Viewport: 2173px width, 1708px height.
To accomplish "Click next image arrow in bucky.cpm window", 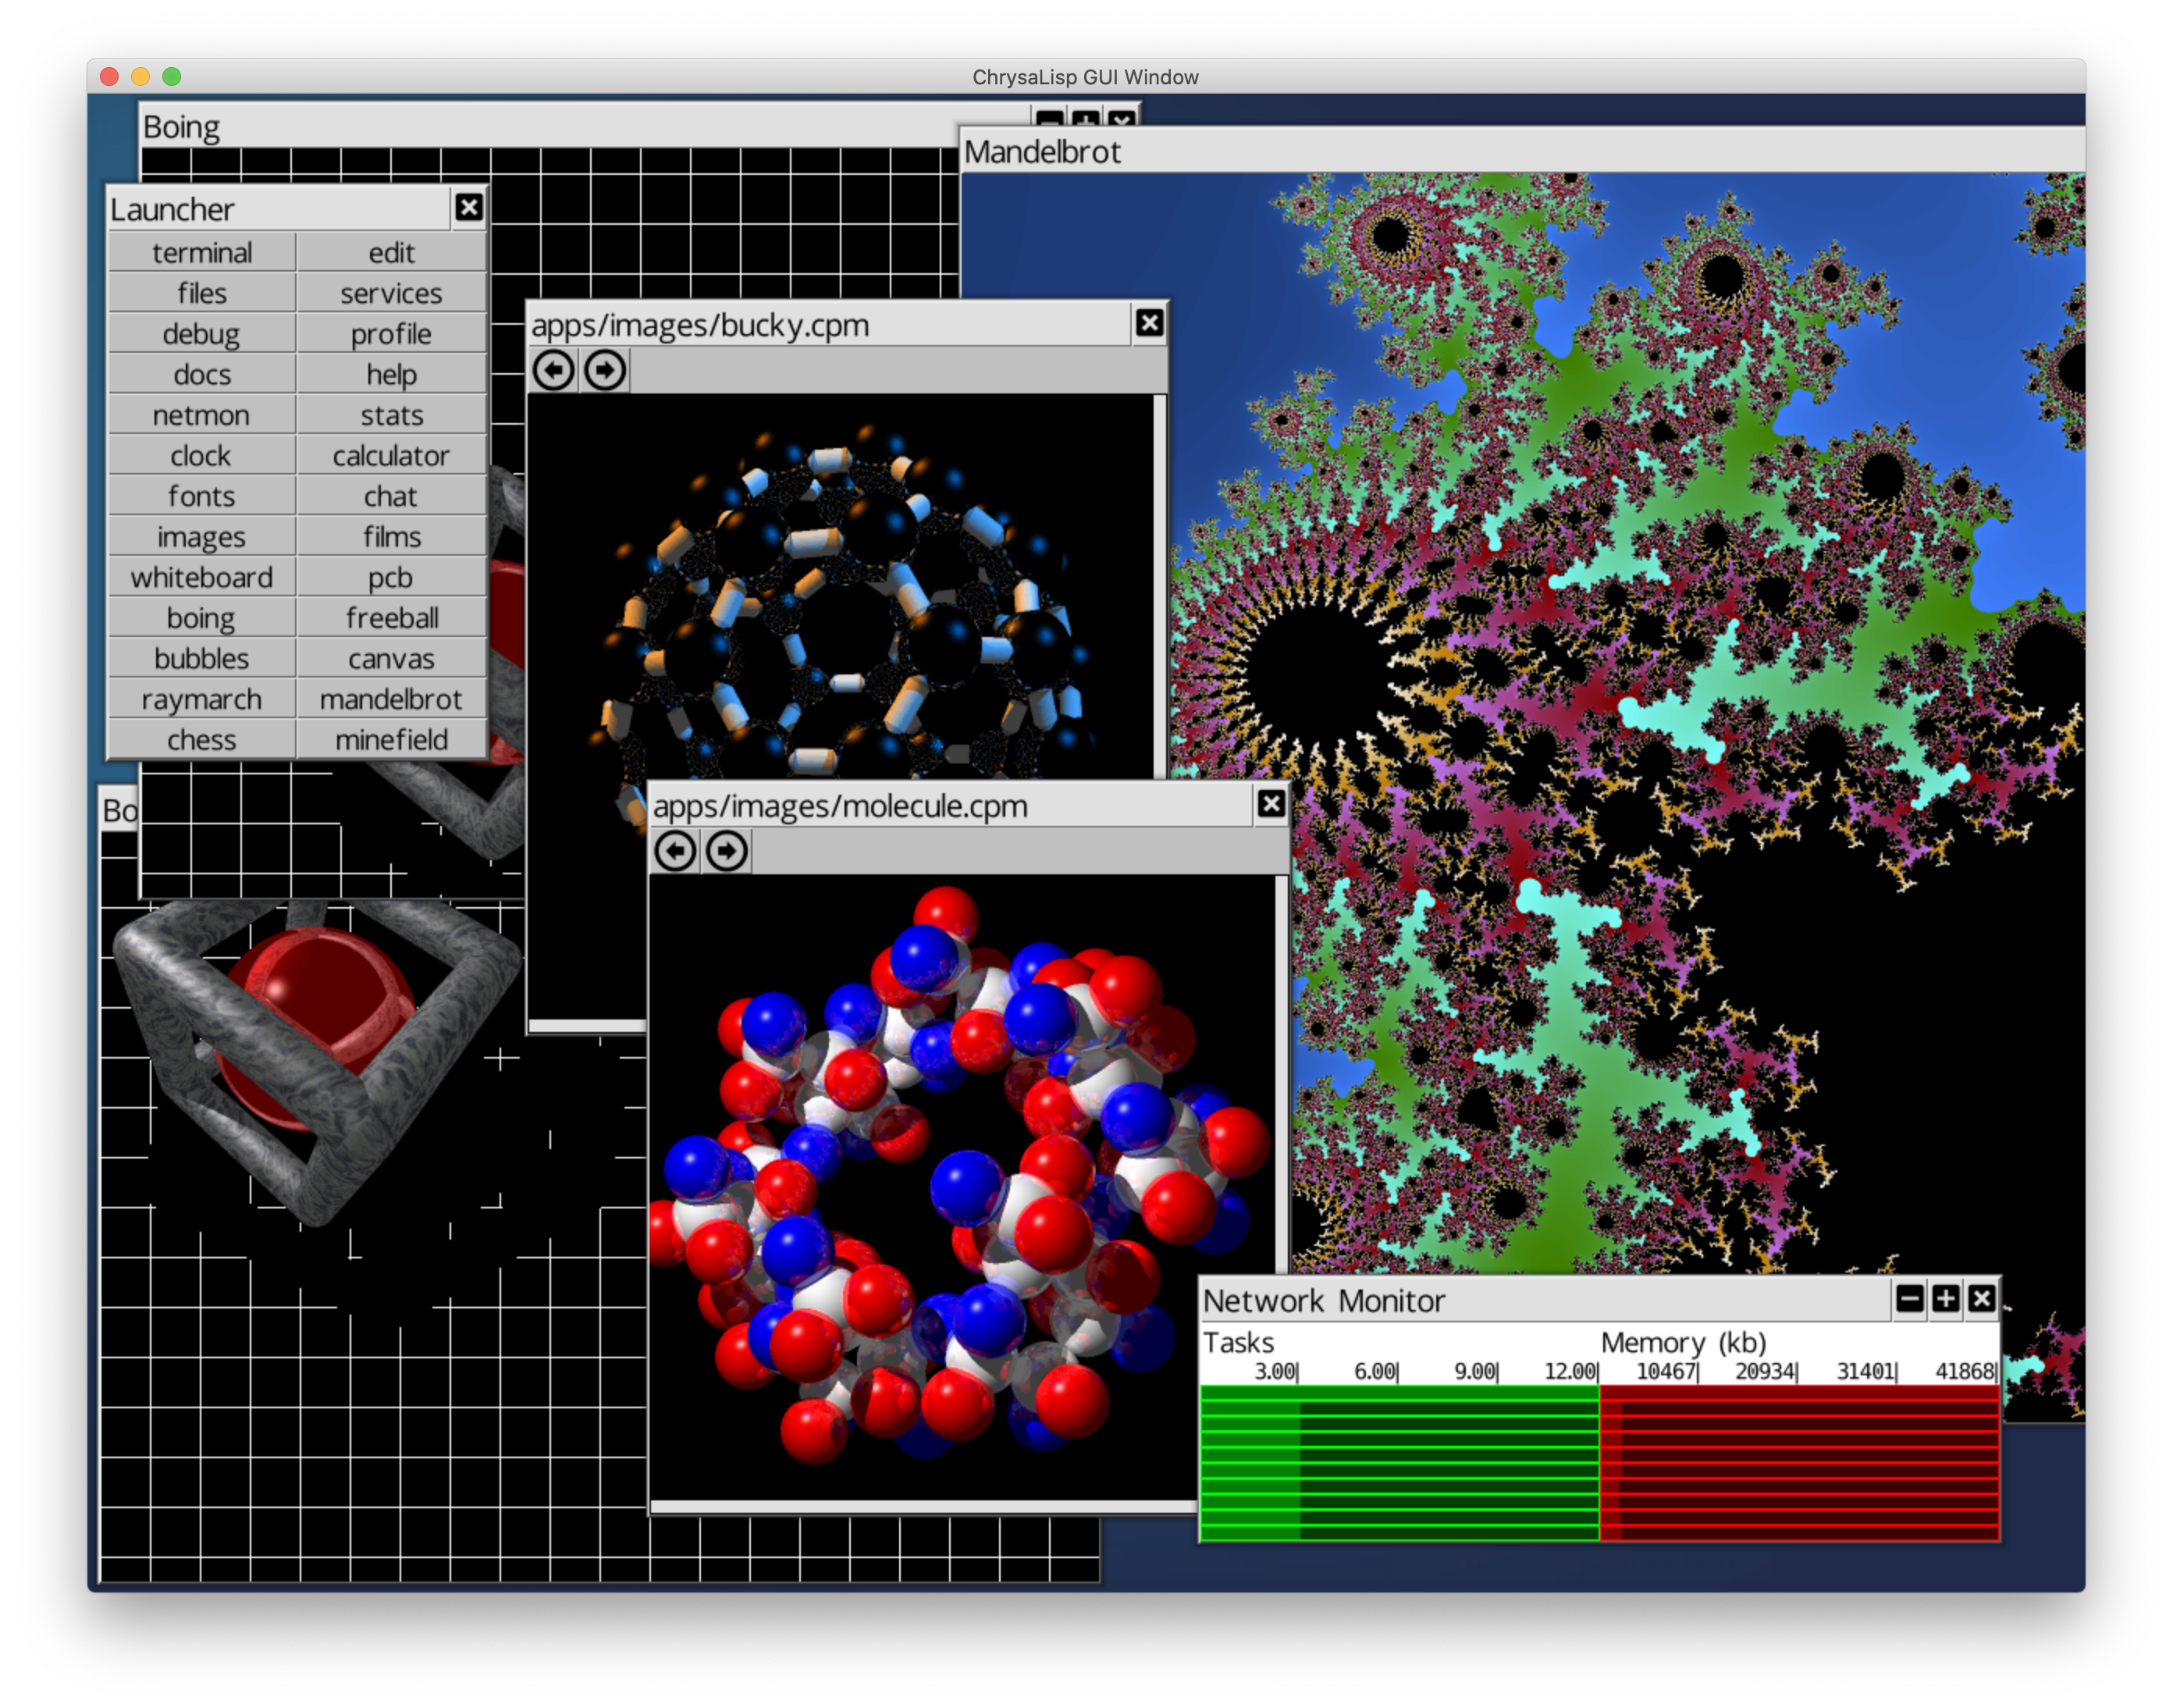I will 605,370.
